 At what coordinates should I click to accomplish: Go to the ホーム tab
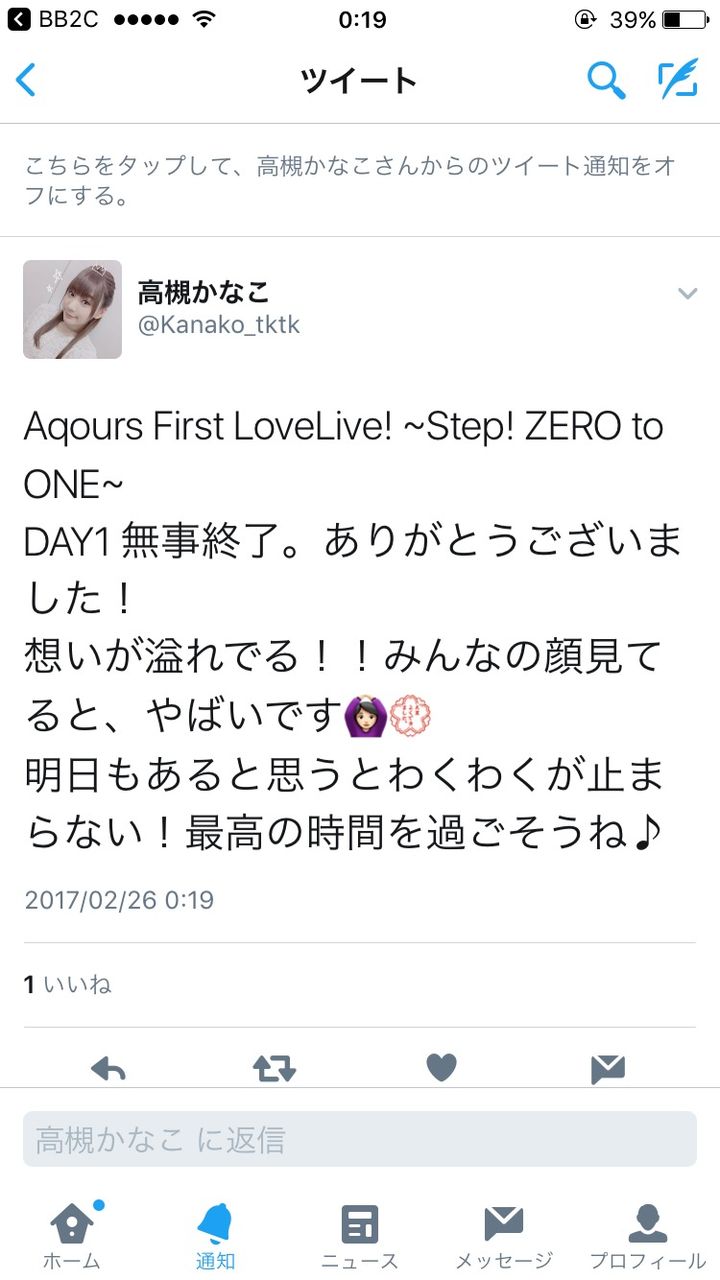(x=72, y=1235)
